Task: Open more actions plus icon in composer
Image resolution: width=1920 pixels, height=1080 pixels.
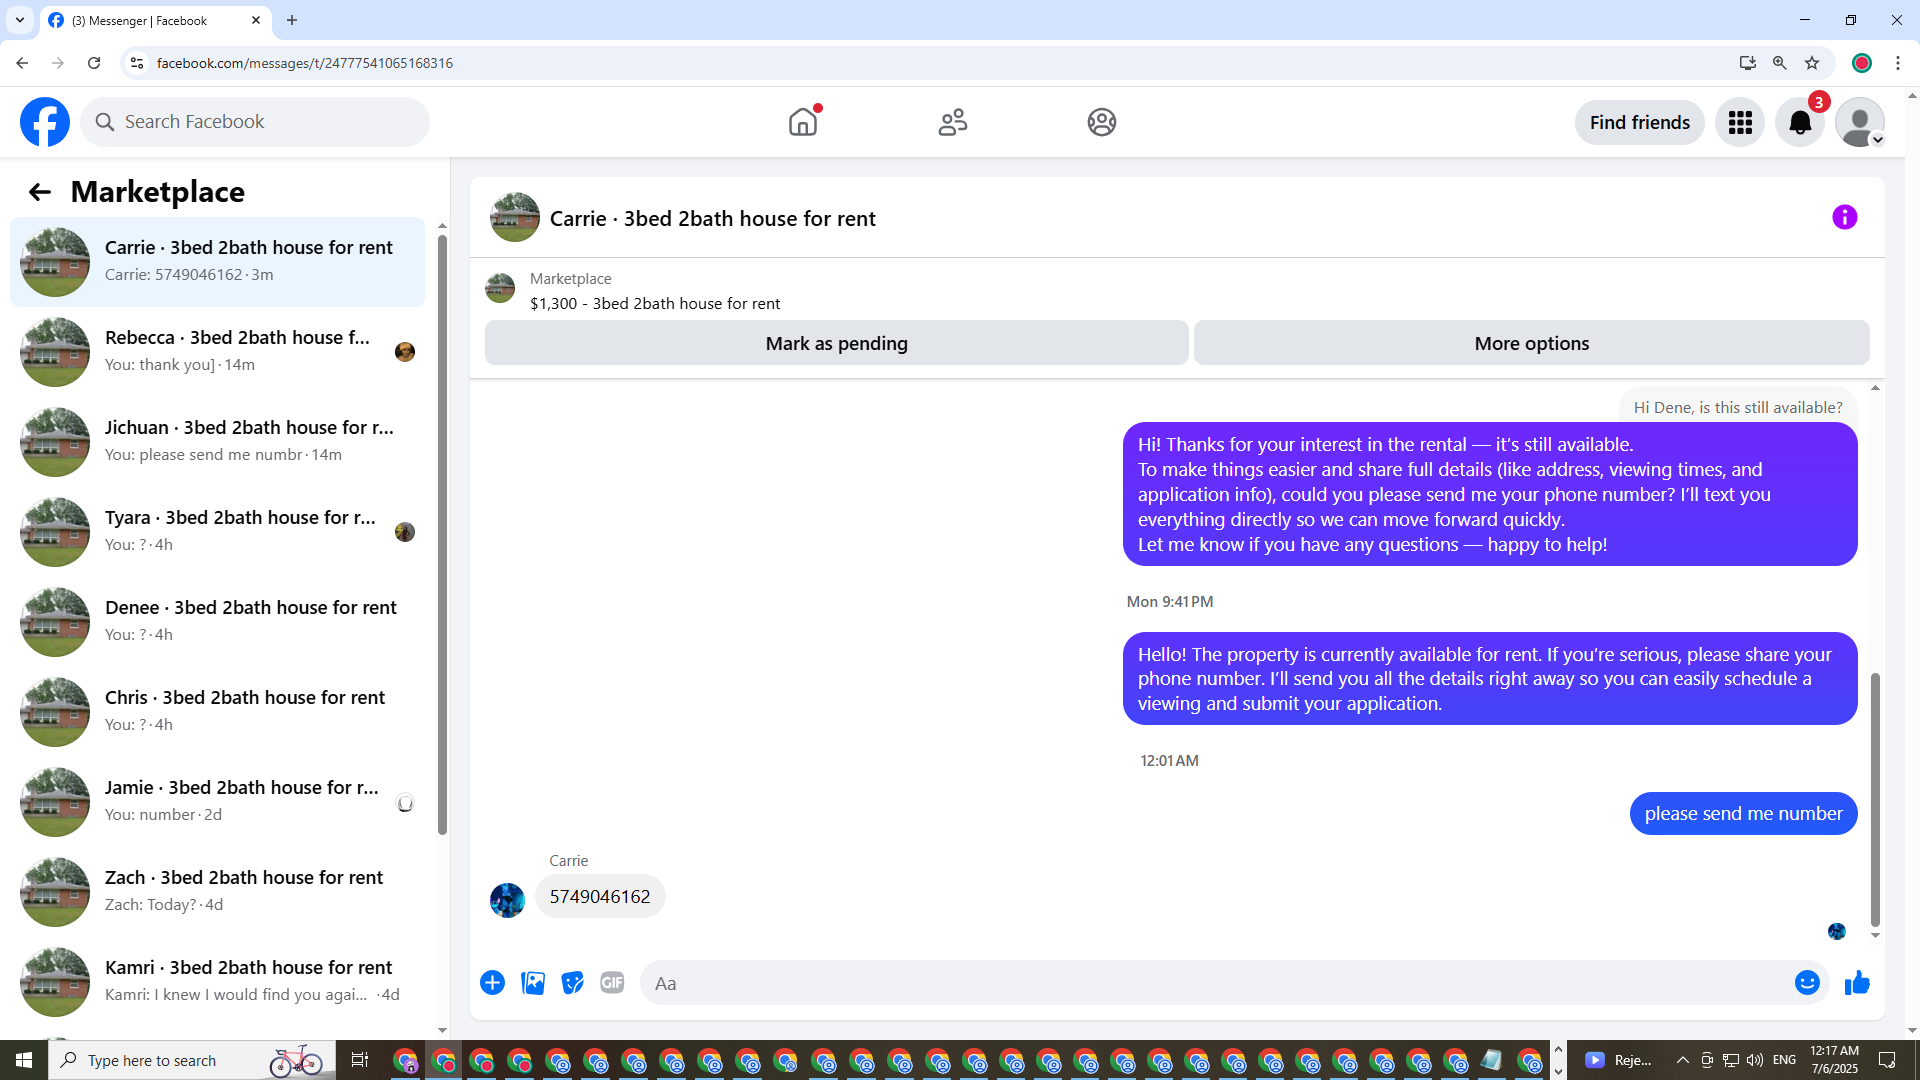Action: (492, 983)
